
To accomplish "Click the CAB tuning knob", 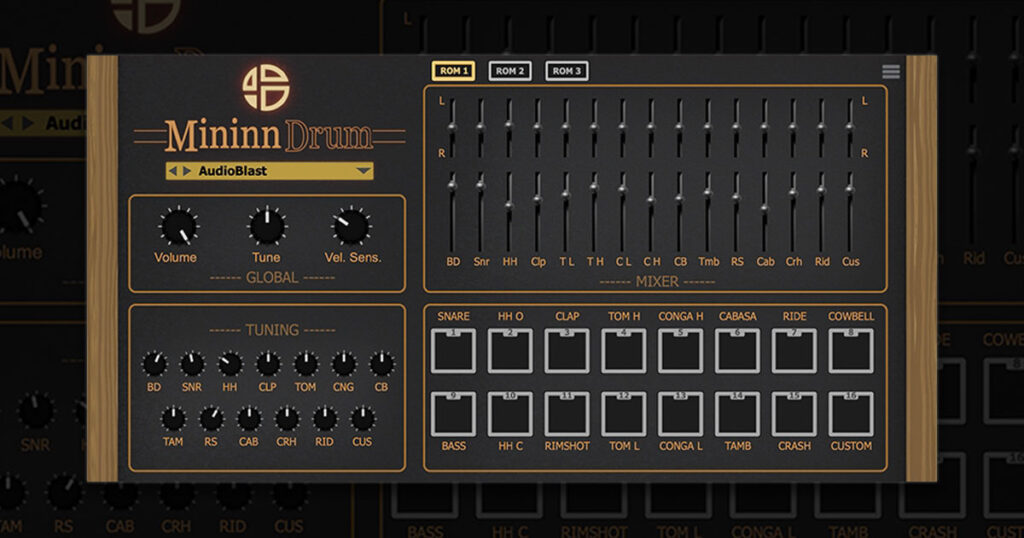I will pyautogui.click(x=249, y=419).
